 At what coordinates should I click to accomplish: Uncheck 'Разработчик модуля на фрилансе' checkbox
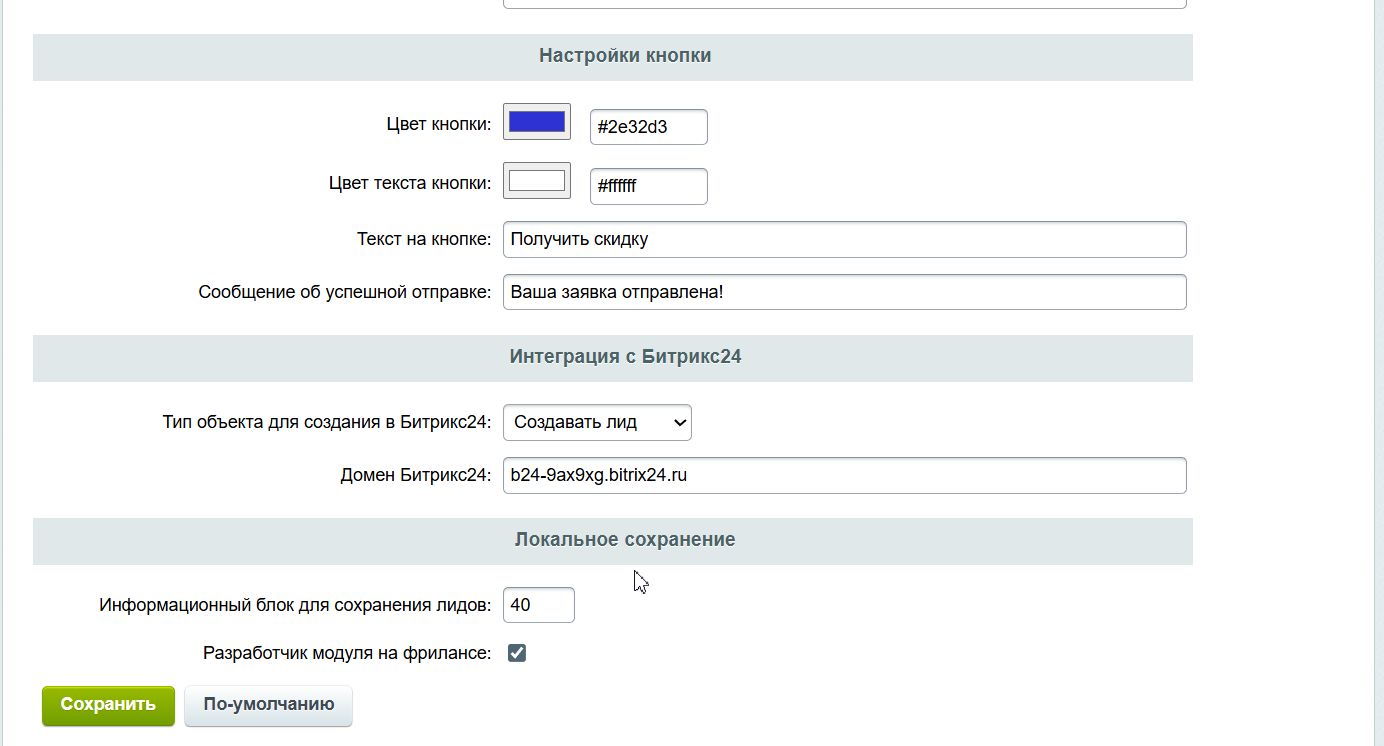[517, 653]
